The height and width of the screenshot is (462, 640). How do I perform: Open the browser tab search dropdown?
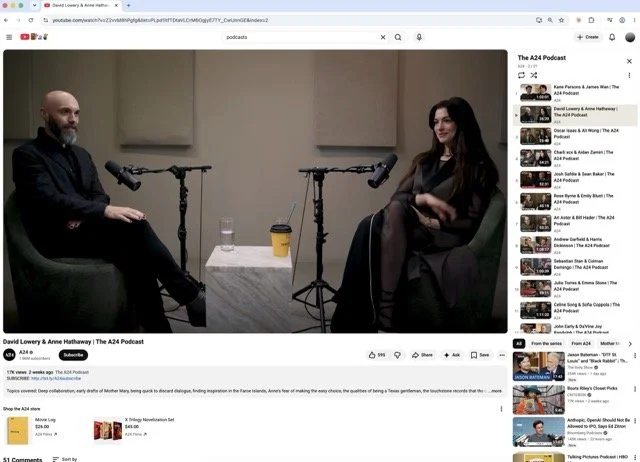(34, 5)
